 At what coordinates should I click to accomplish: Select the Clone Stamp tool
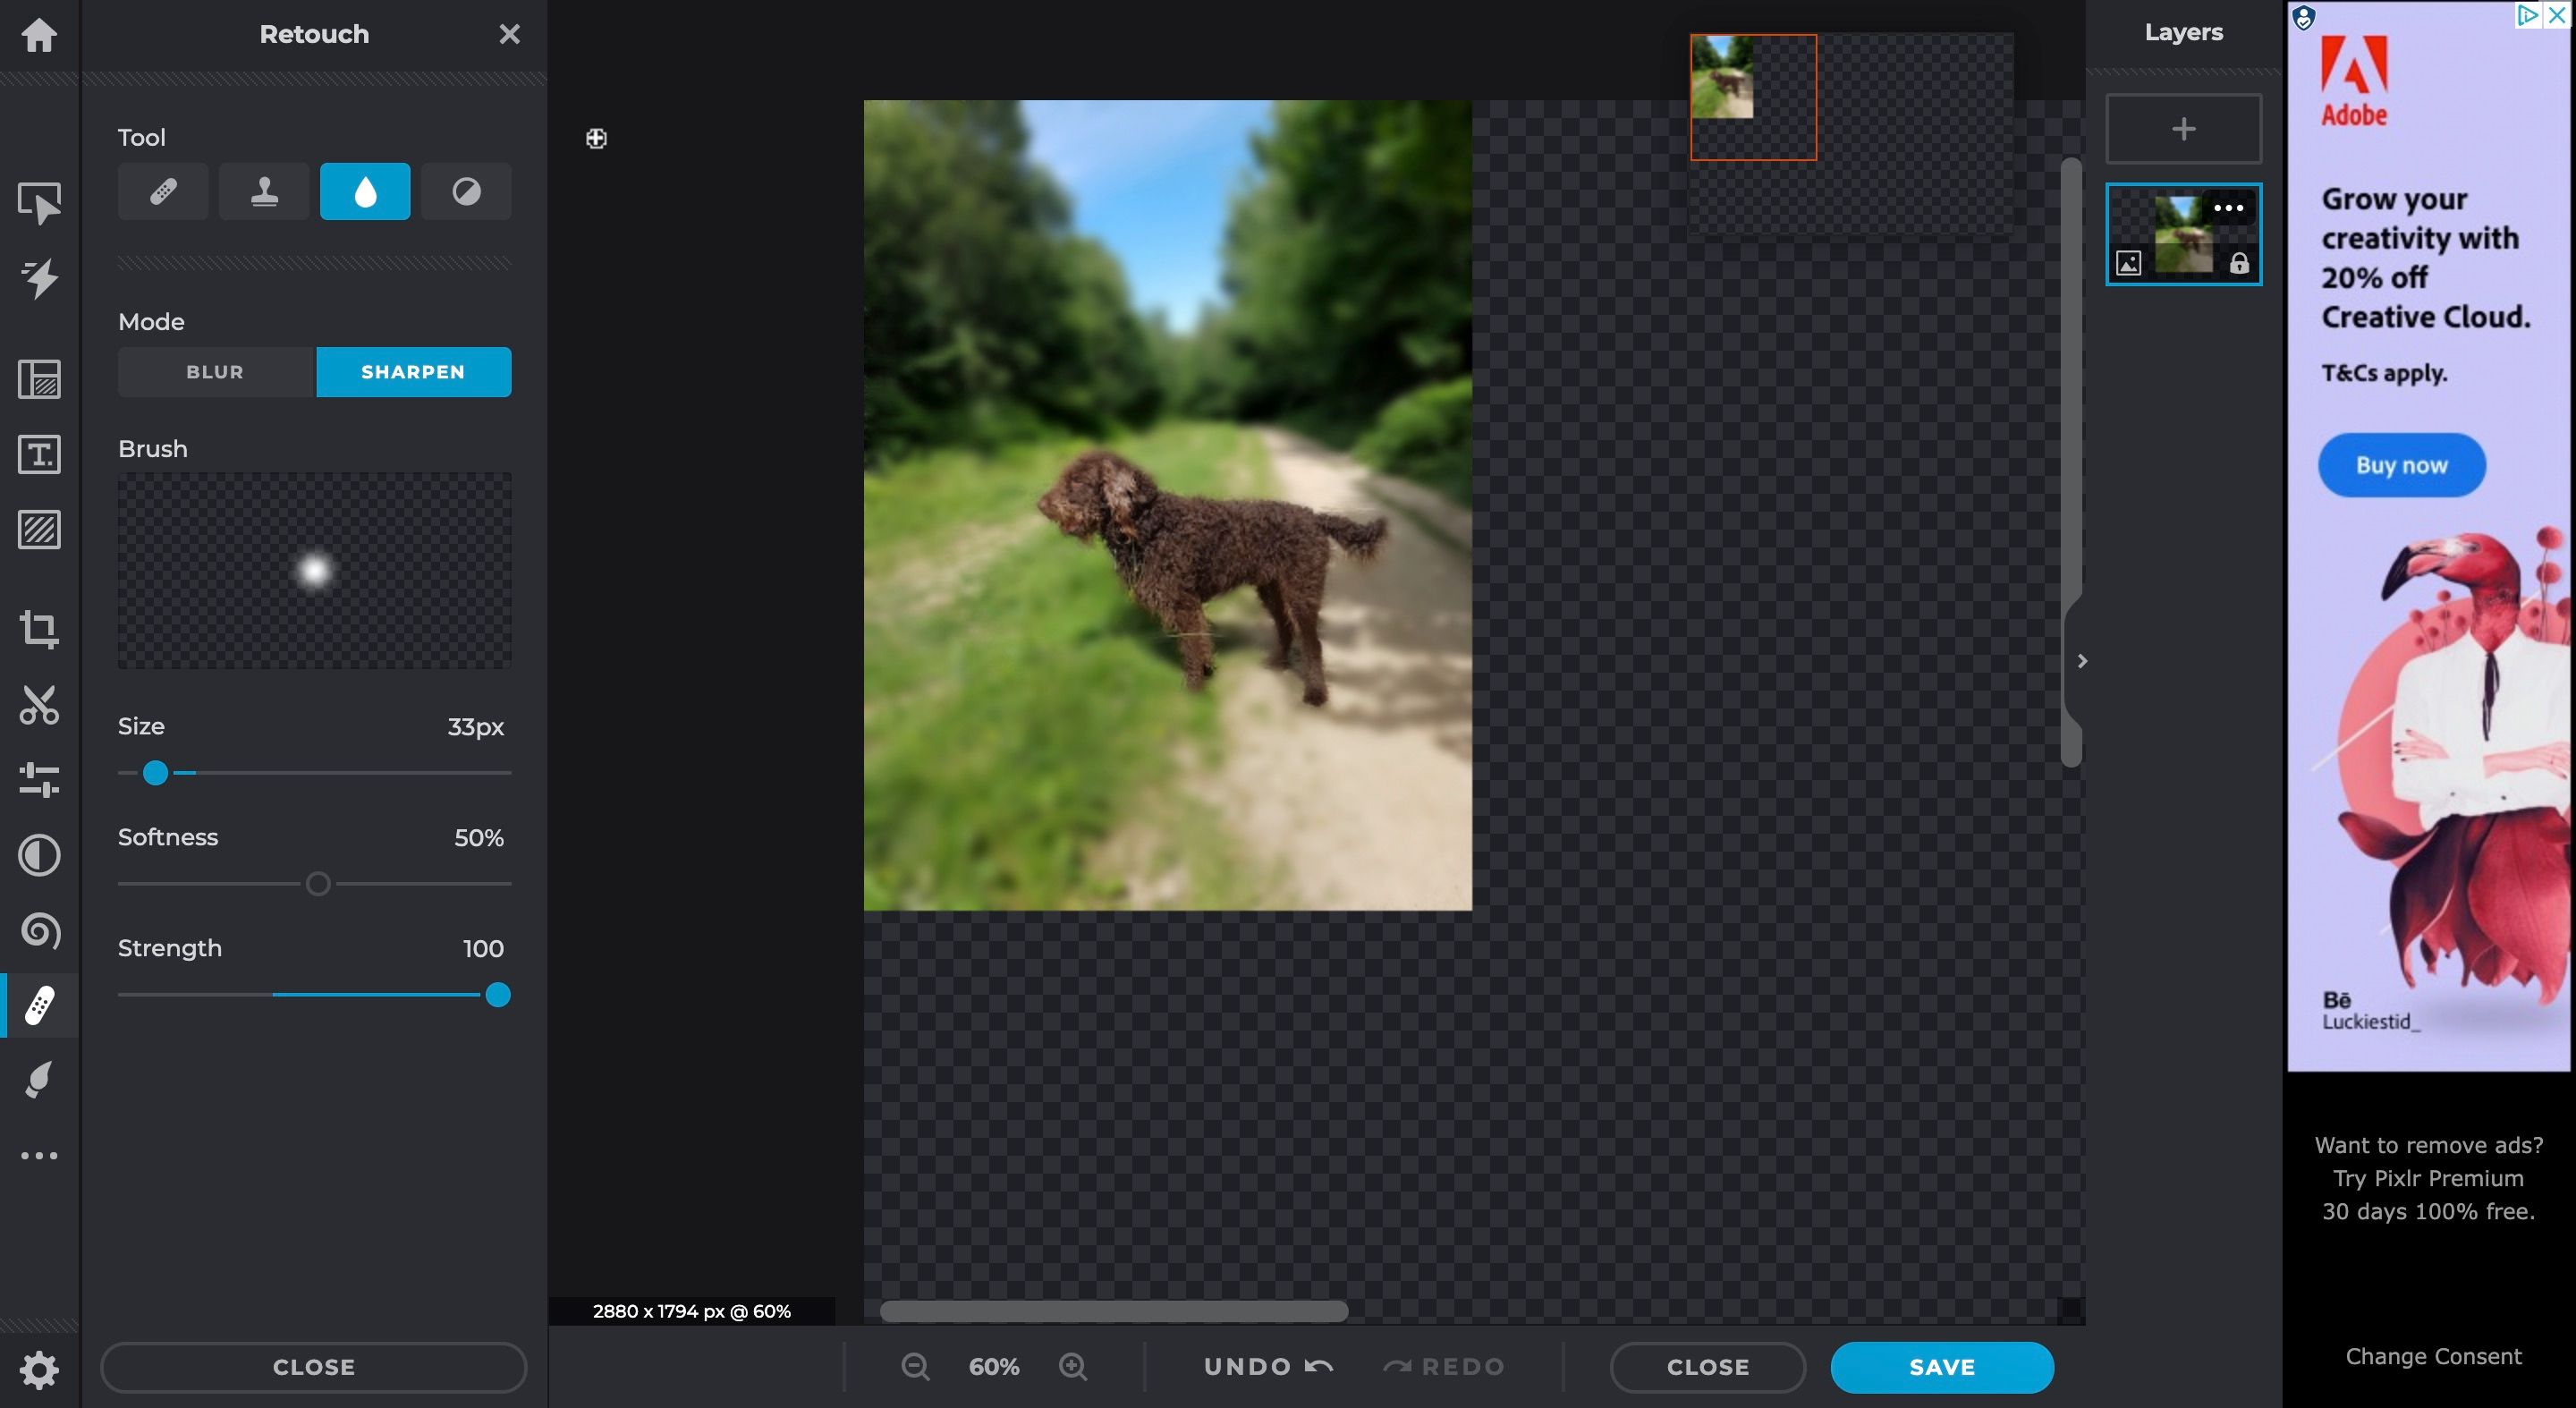point(264,191)
